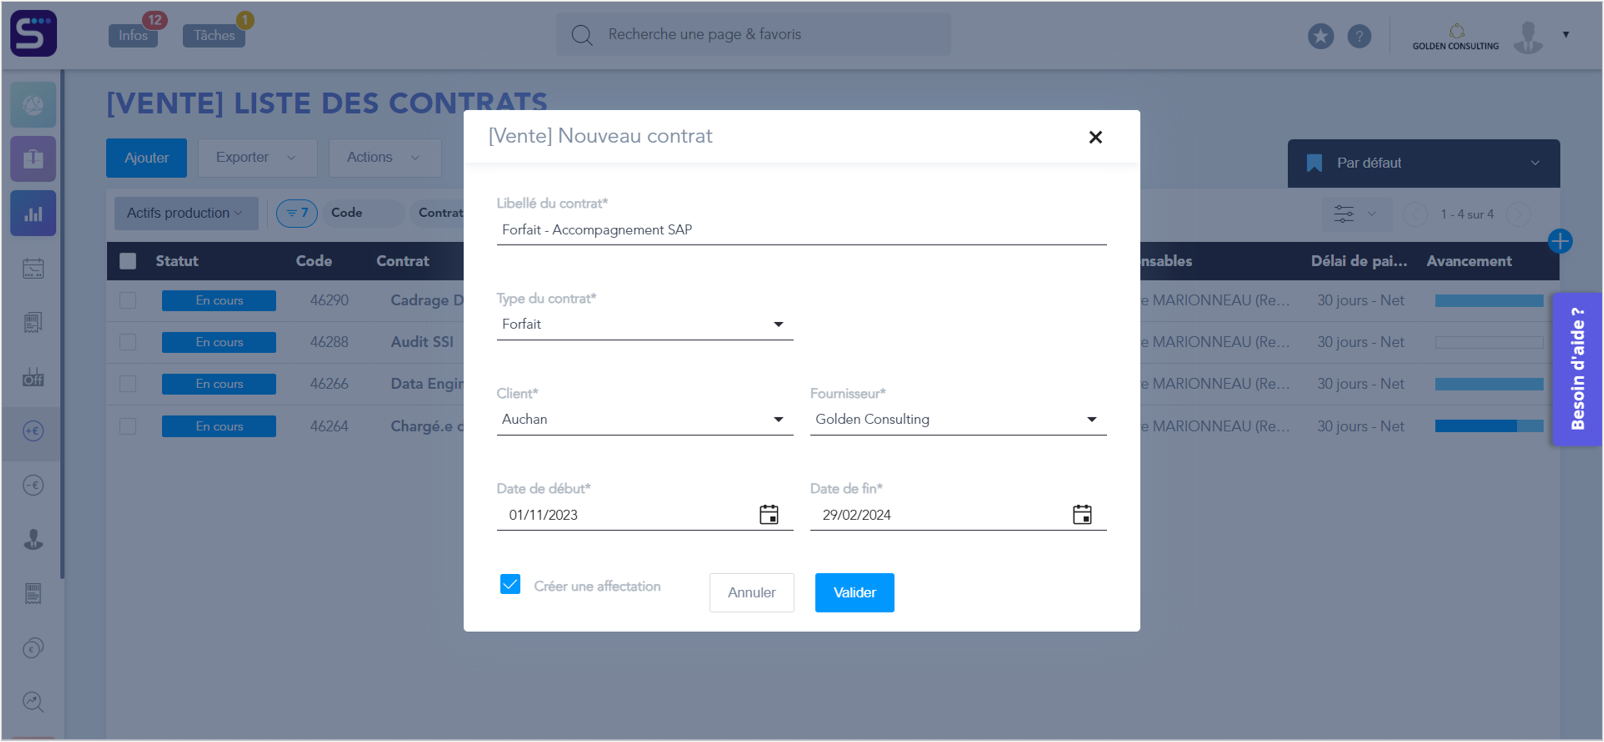Viewport: 1604px width, 742px height.
Task: Click the user avatar icon
Action: [x=1528, y=36]
